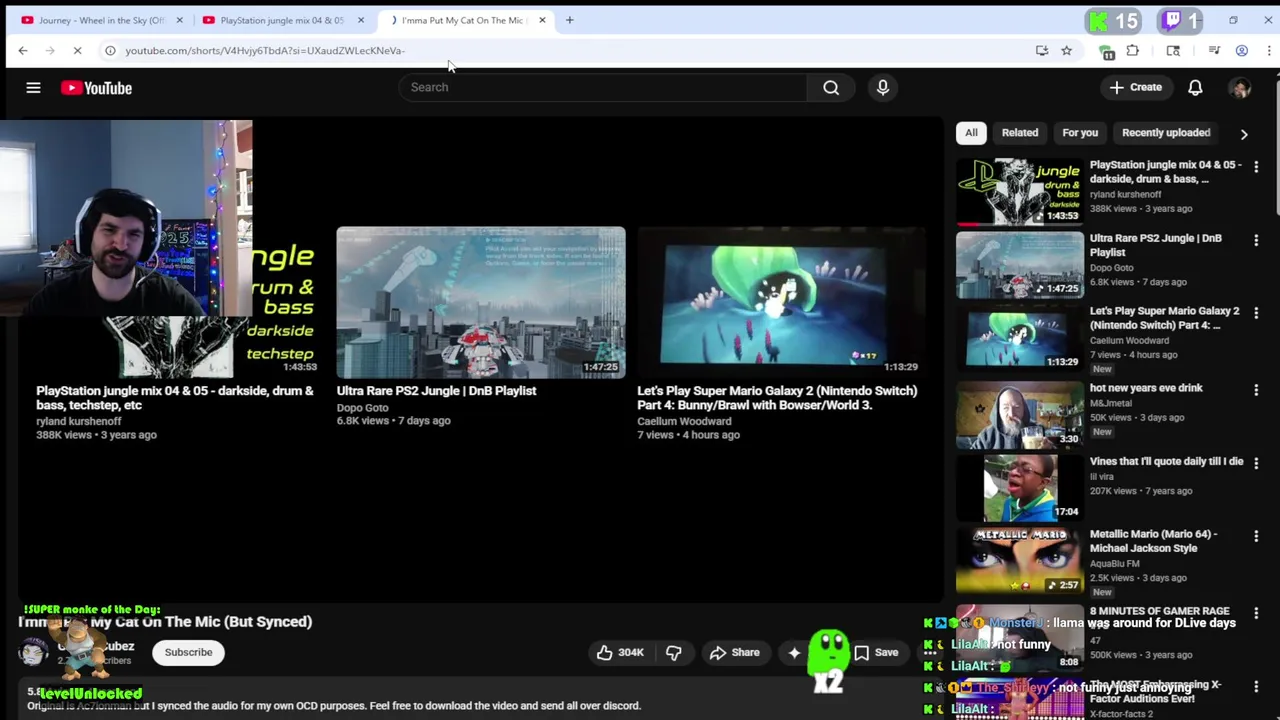Save the video to a playlist
The image size is (1280, 720).
pyautogui.click(x=876, y=652)
